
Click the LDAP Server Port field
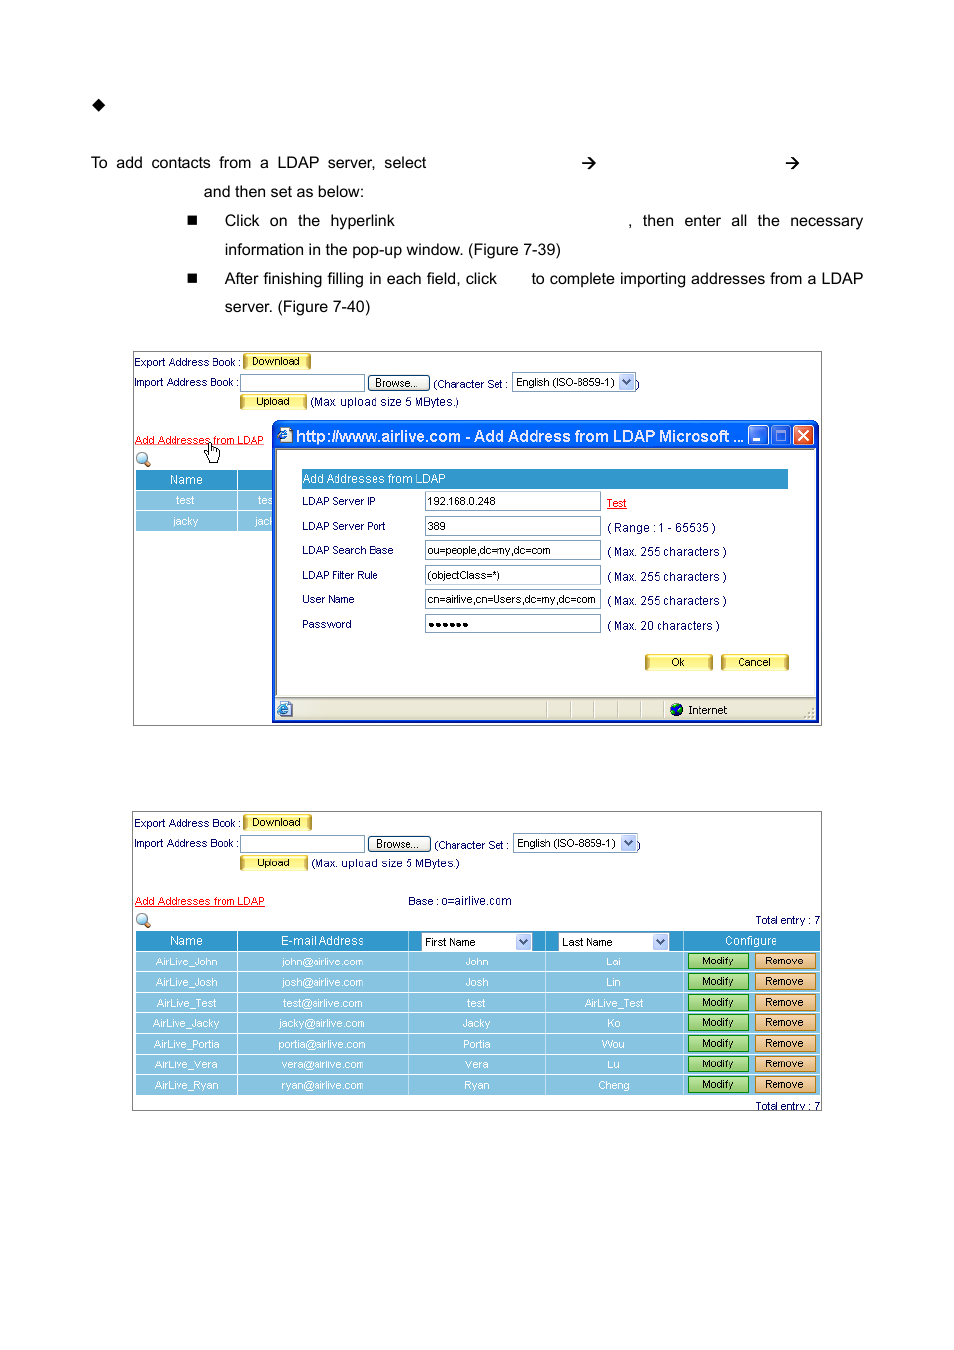click(x=512, y=526)
